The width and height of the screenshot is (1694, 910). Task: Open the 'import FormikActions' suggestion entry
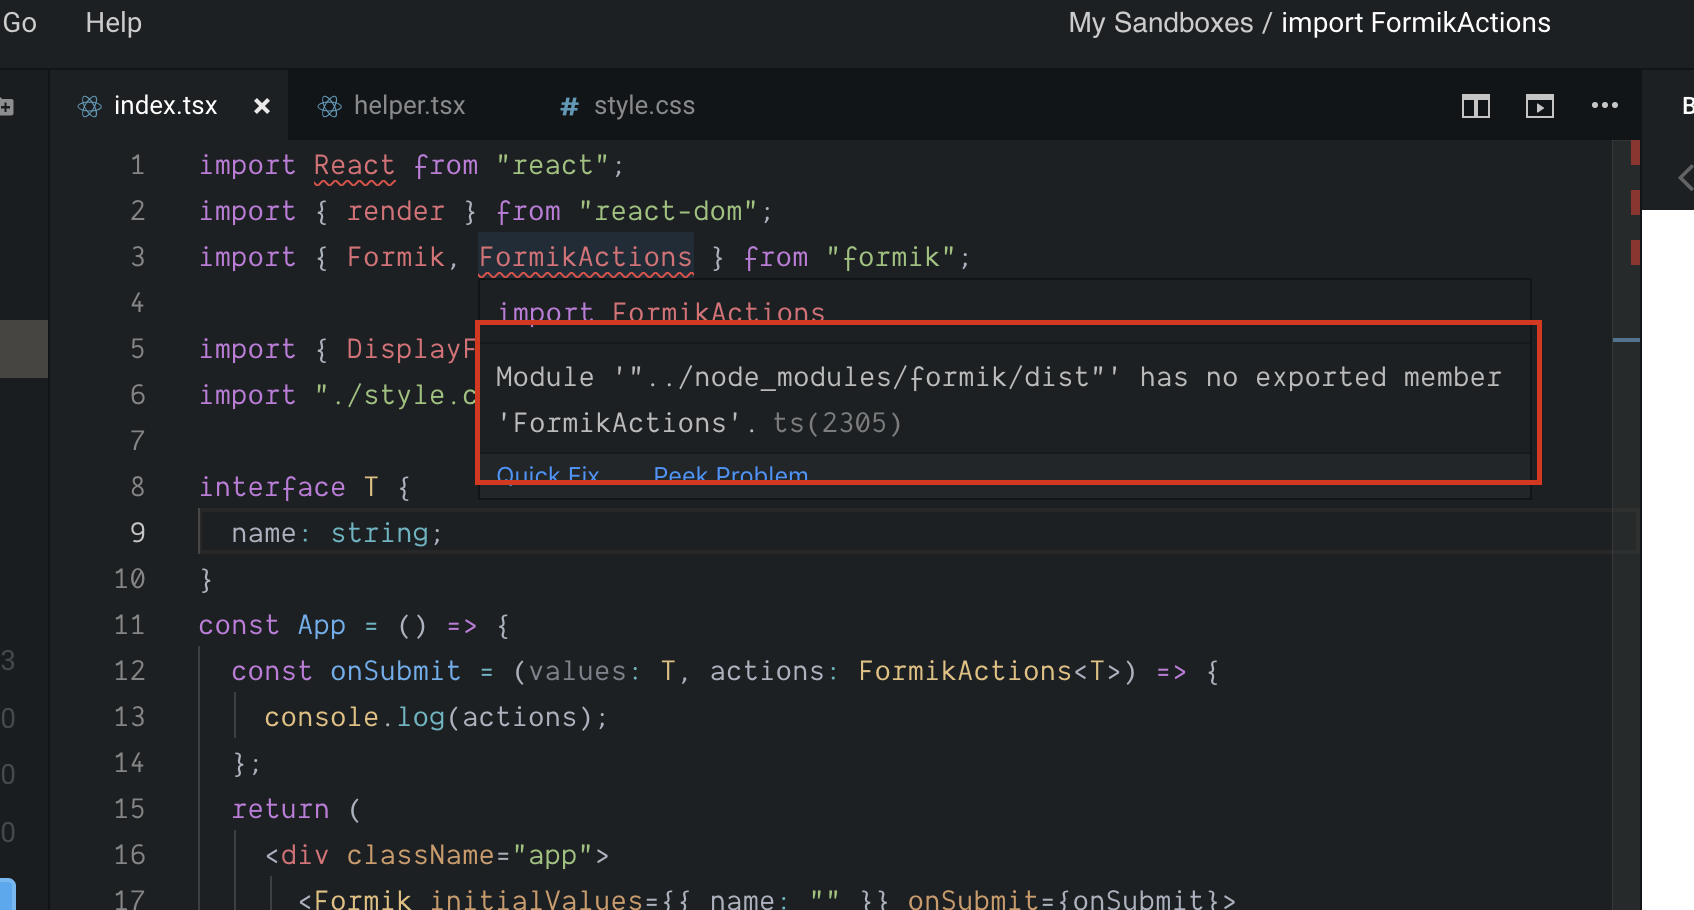pyautogui.click(x=662, y=312)
